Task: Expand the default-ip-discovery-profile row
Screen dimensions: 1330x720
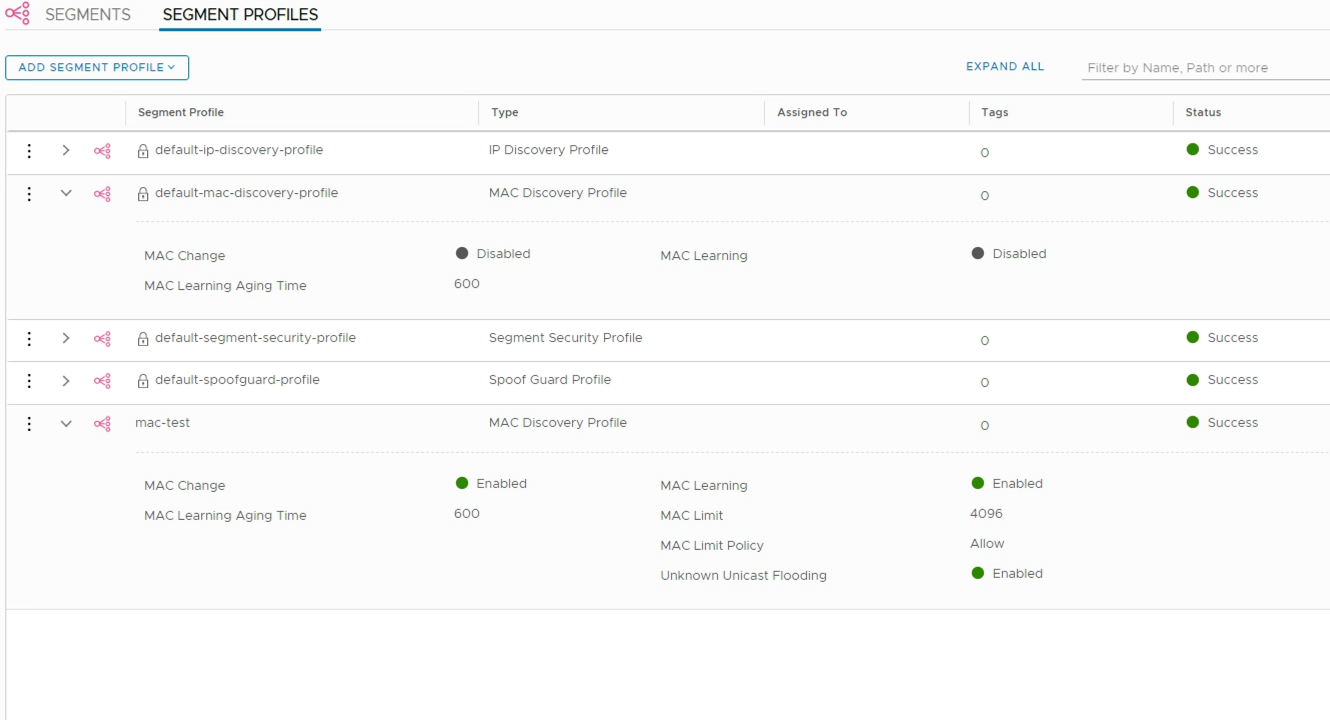Action: [66, 150]
